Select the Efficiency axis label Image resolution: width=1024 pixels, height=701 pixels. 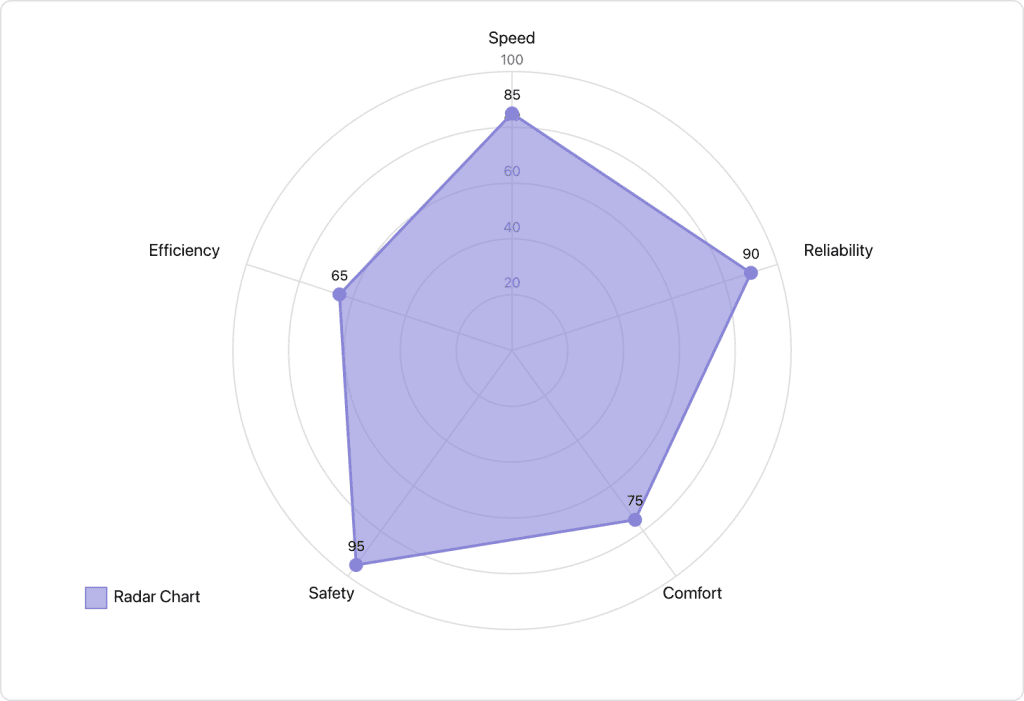coord(184,250)
